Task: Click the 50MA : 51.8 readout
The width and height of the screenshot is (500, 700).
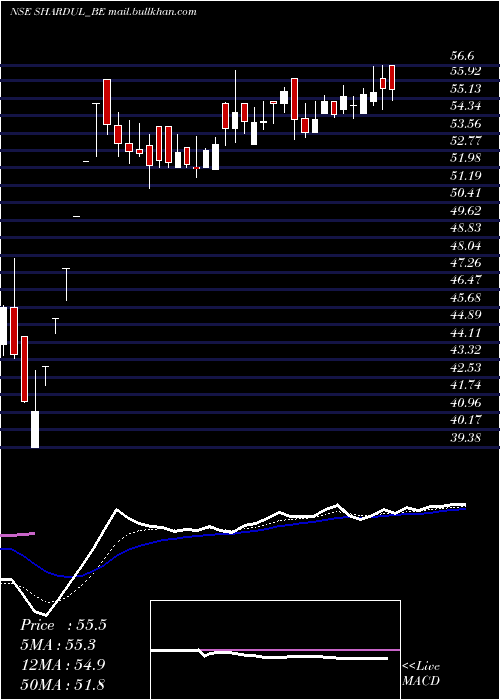Action: tap(62, 685)
